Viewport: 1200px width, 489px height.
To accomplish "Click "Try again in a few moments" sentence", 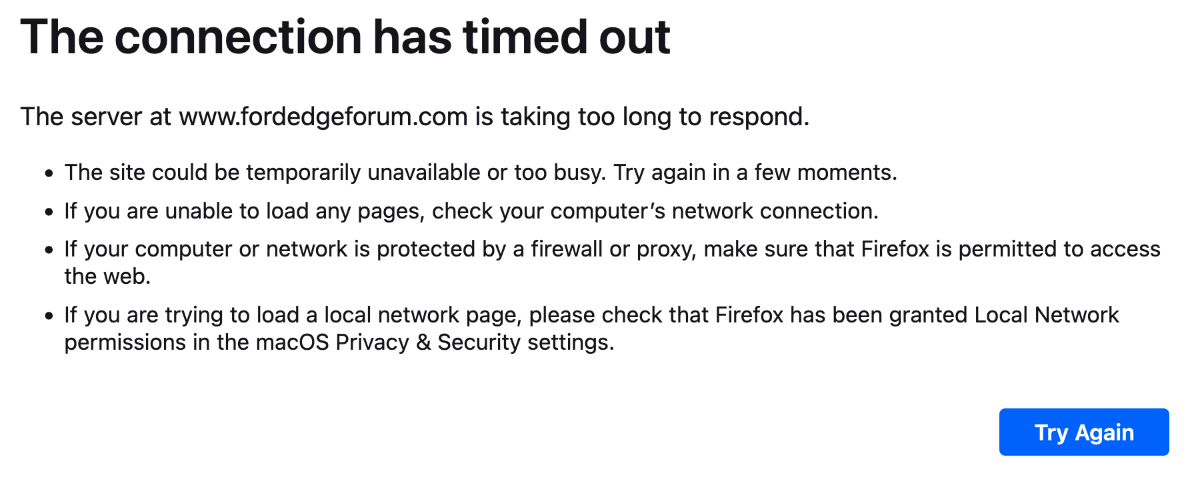I will (755, 172).
